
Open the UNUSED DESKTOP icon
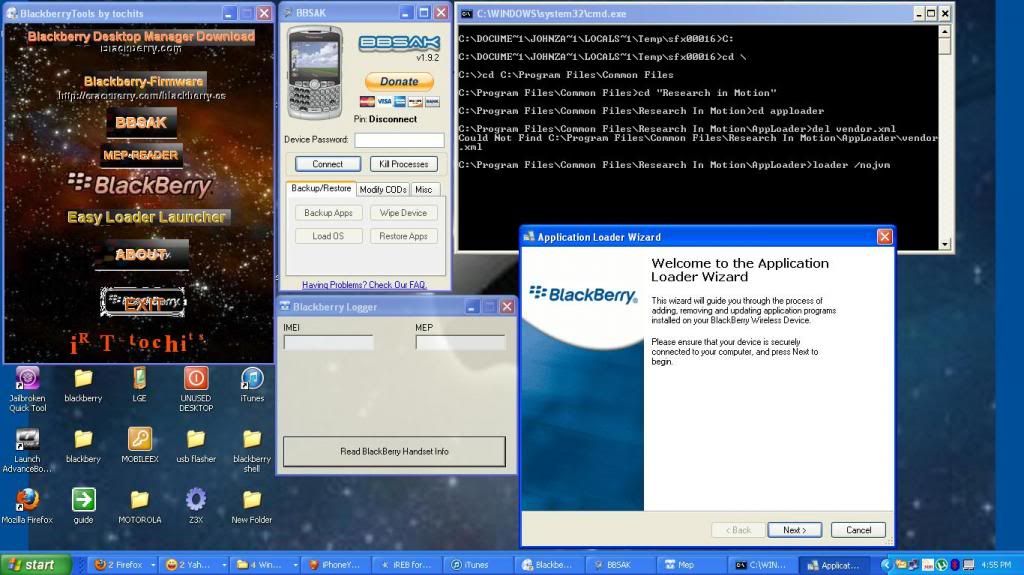196,379
